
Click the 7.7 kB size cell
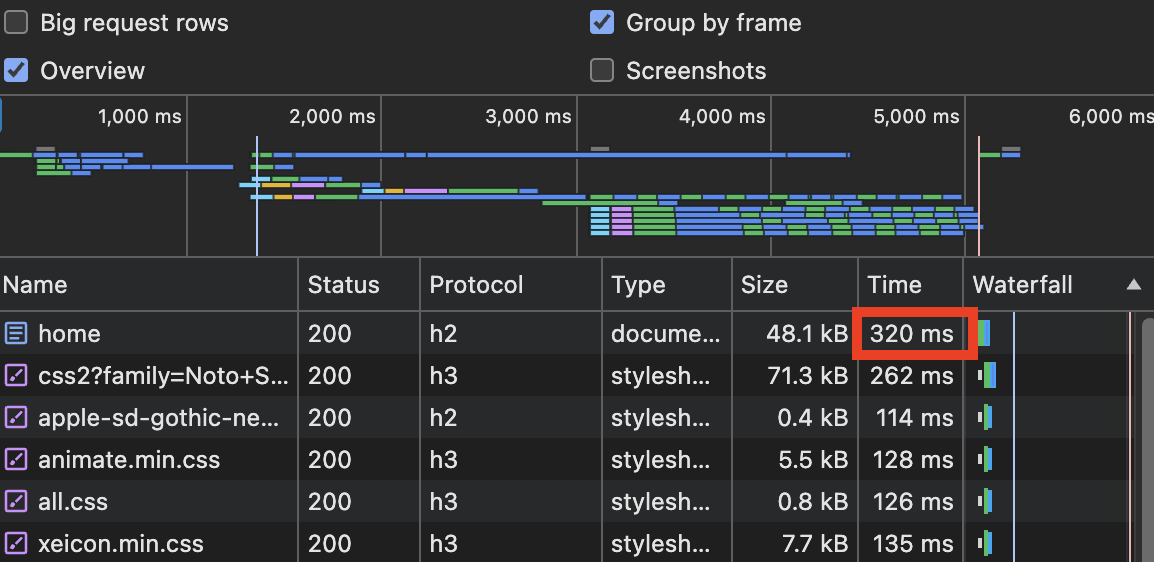813,544
